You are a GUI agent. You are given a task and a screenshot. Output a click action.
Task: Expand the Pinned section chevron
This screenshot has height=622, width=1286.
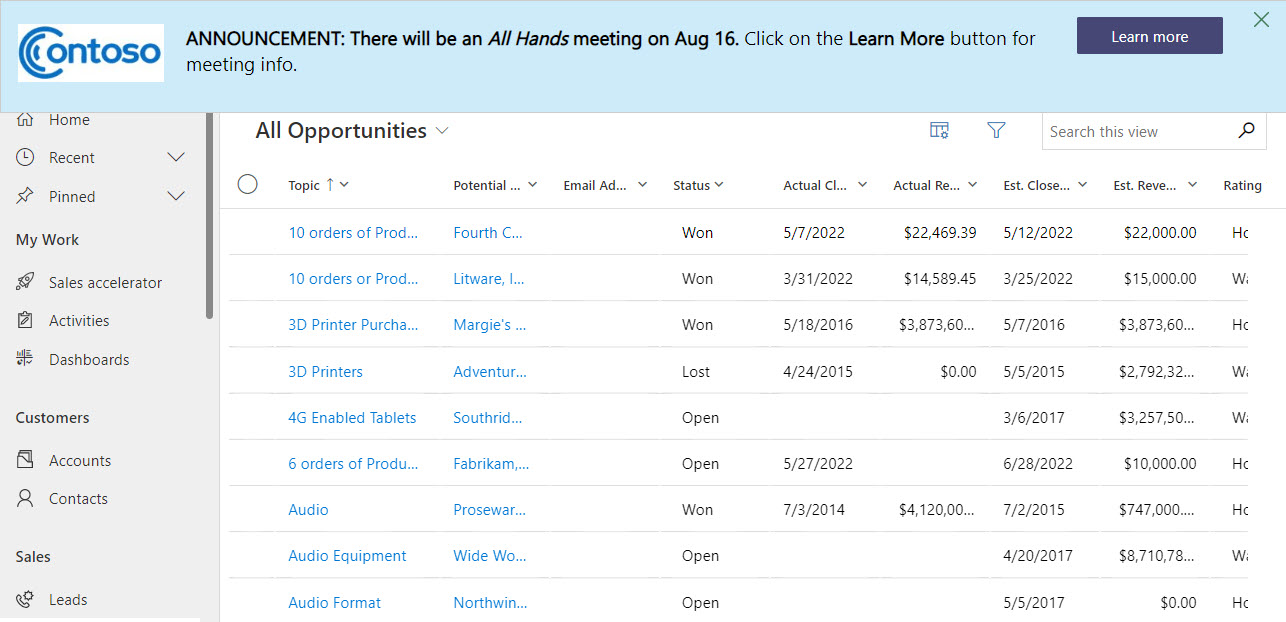[x=176, y=197]
